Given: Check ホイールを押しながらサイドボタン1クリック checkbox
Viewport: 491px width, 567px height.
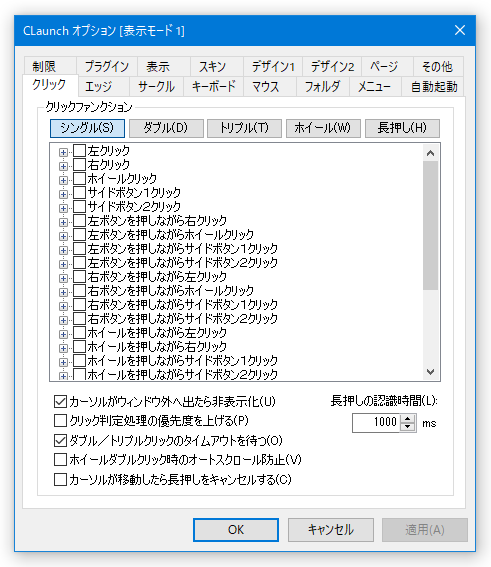Looking at the screenshot, I should click(x=80, y=361).
